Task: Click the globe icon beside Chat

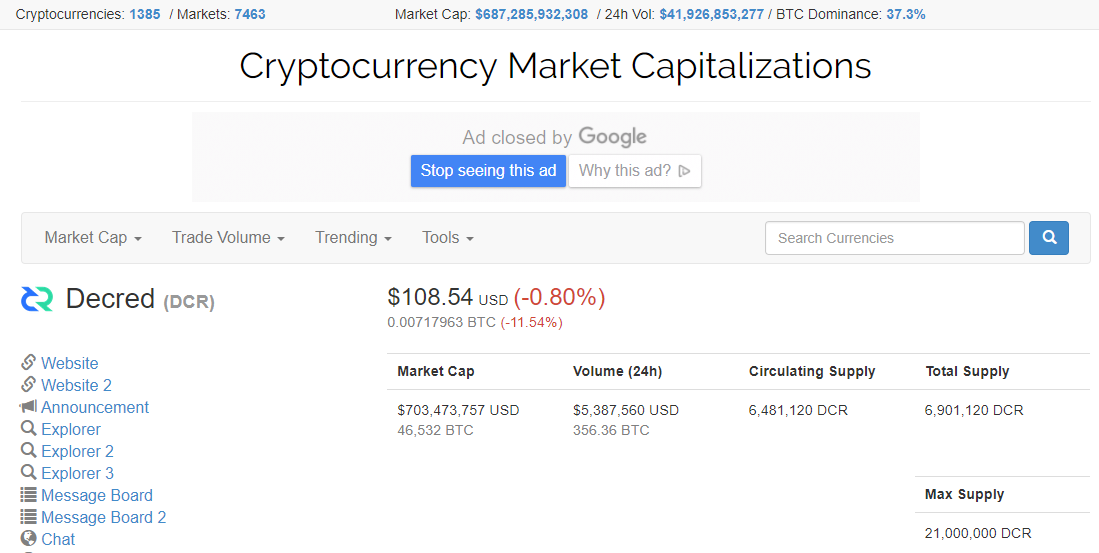Action: coord(28,538)
